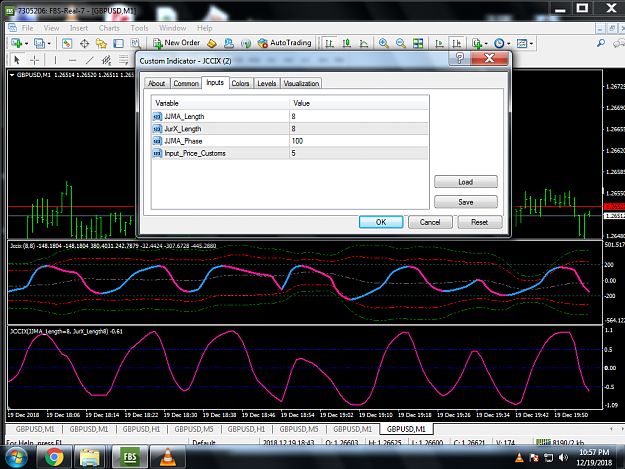Image resolution: width=625 pixels, height=469 pixels.
Task: Open the indicators list icon
Action: click(x=477, y=43)
